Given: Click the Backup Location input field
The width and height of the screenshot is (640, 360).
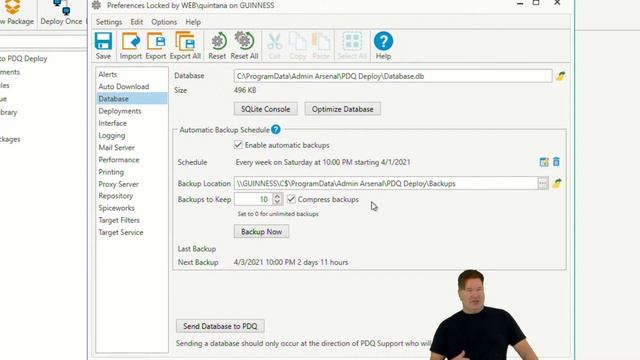Looking at the screenshot, I should click(x=386, y=183).
